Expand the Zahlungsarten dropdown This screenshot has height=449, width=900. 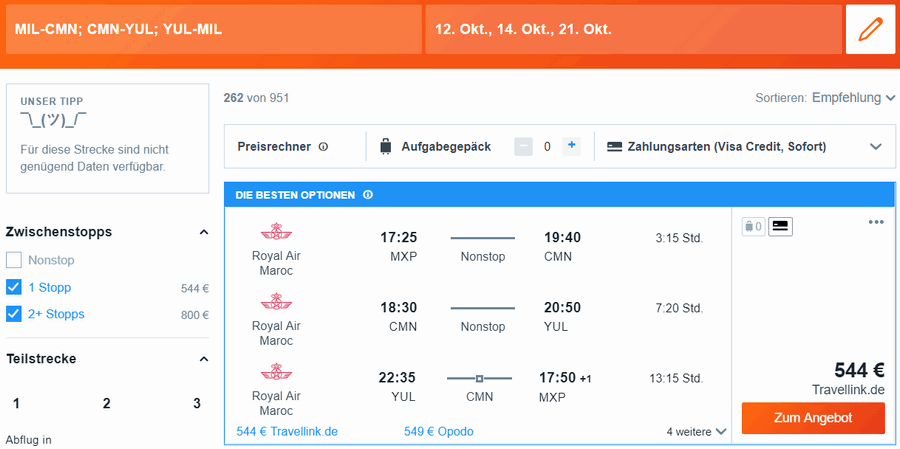click(x=875, y=147)
